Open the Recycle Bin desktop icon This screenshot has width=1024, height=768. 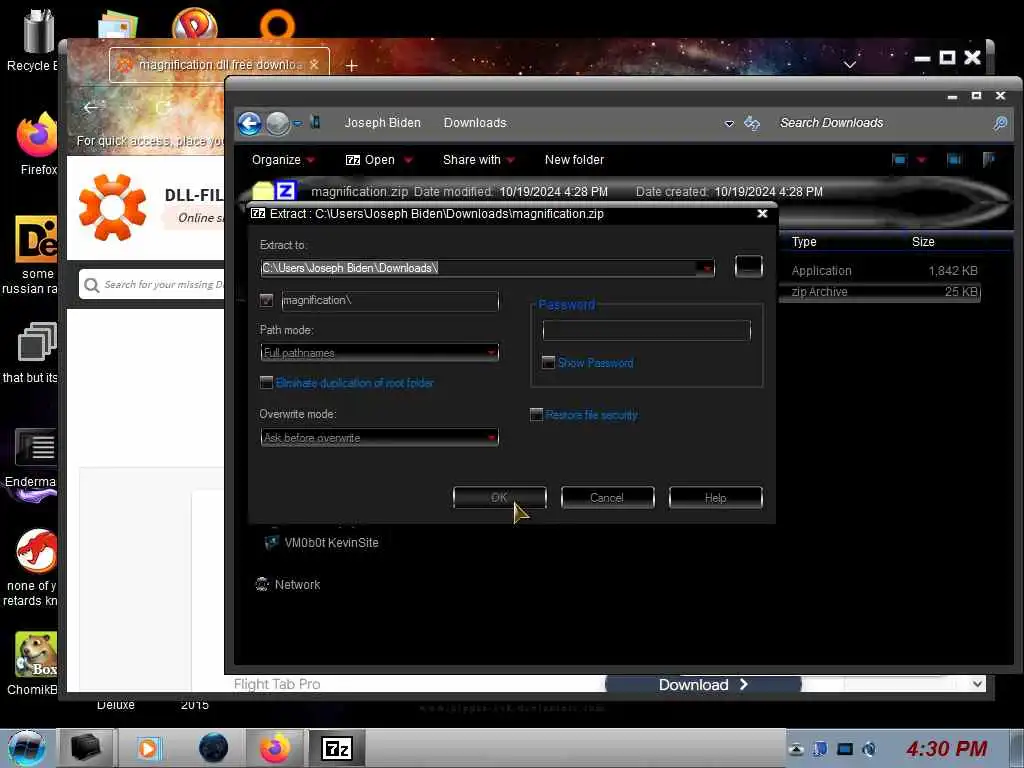37,39
